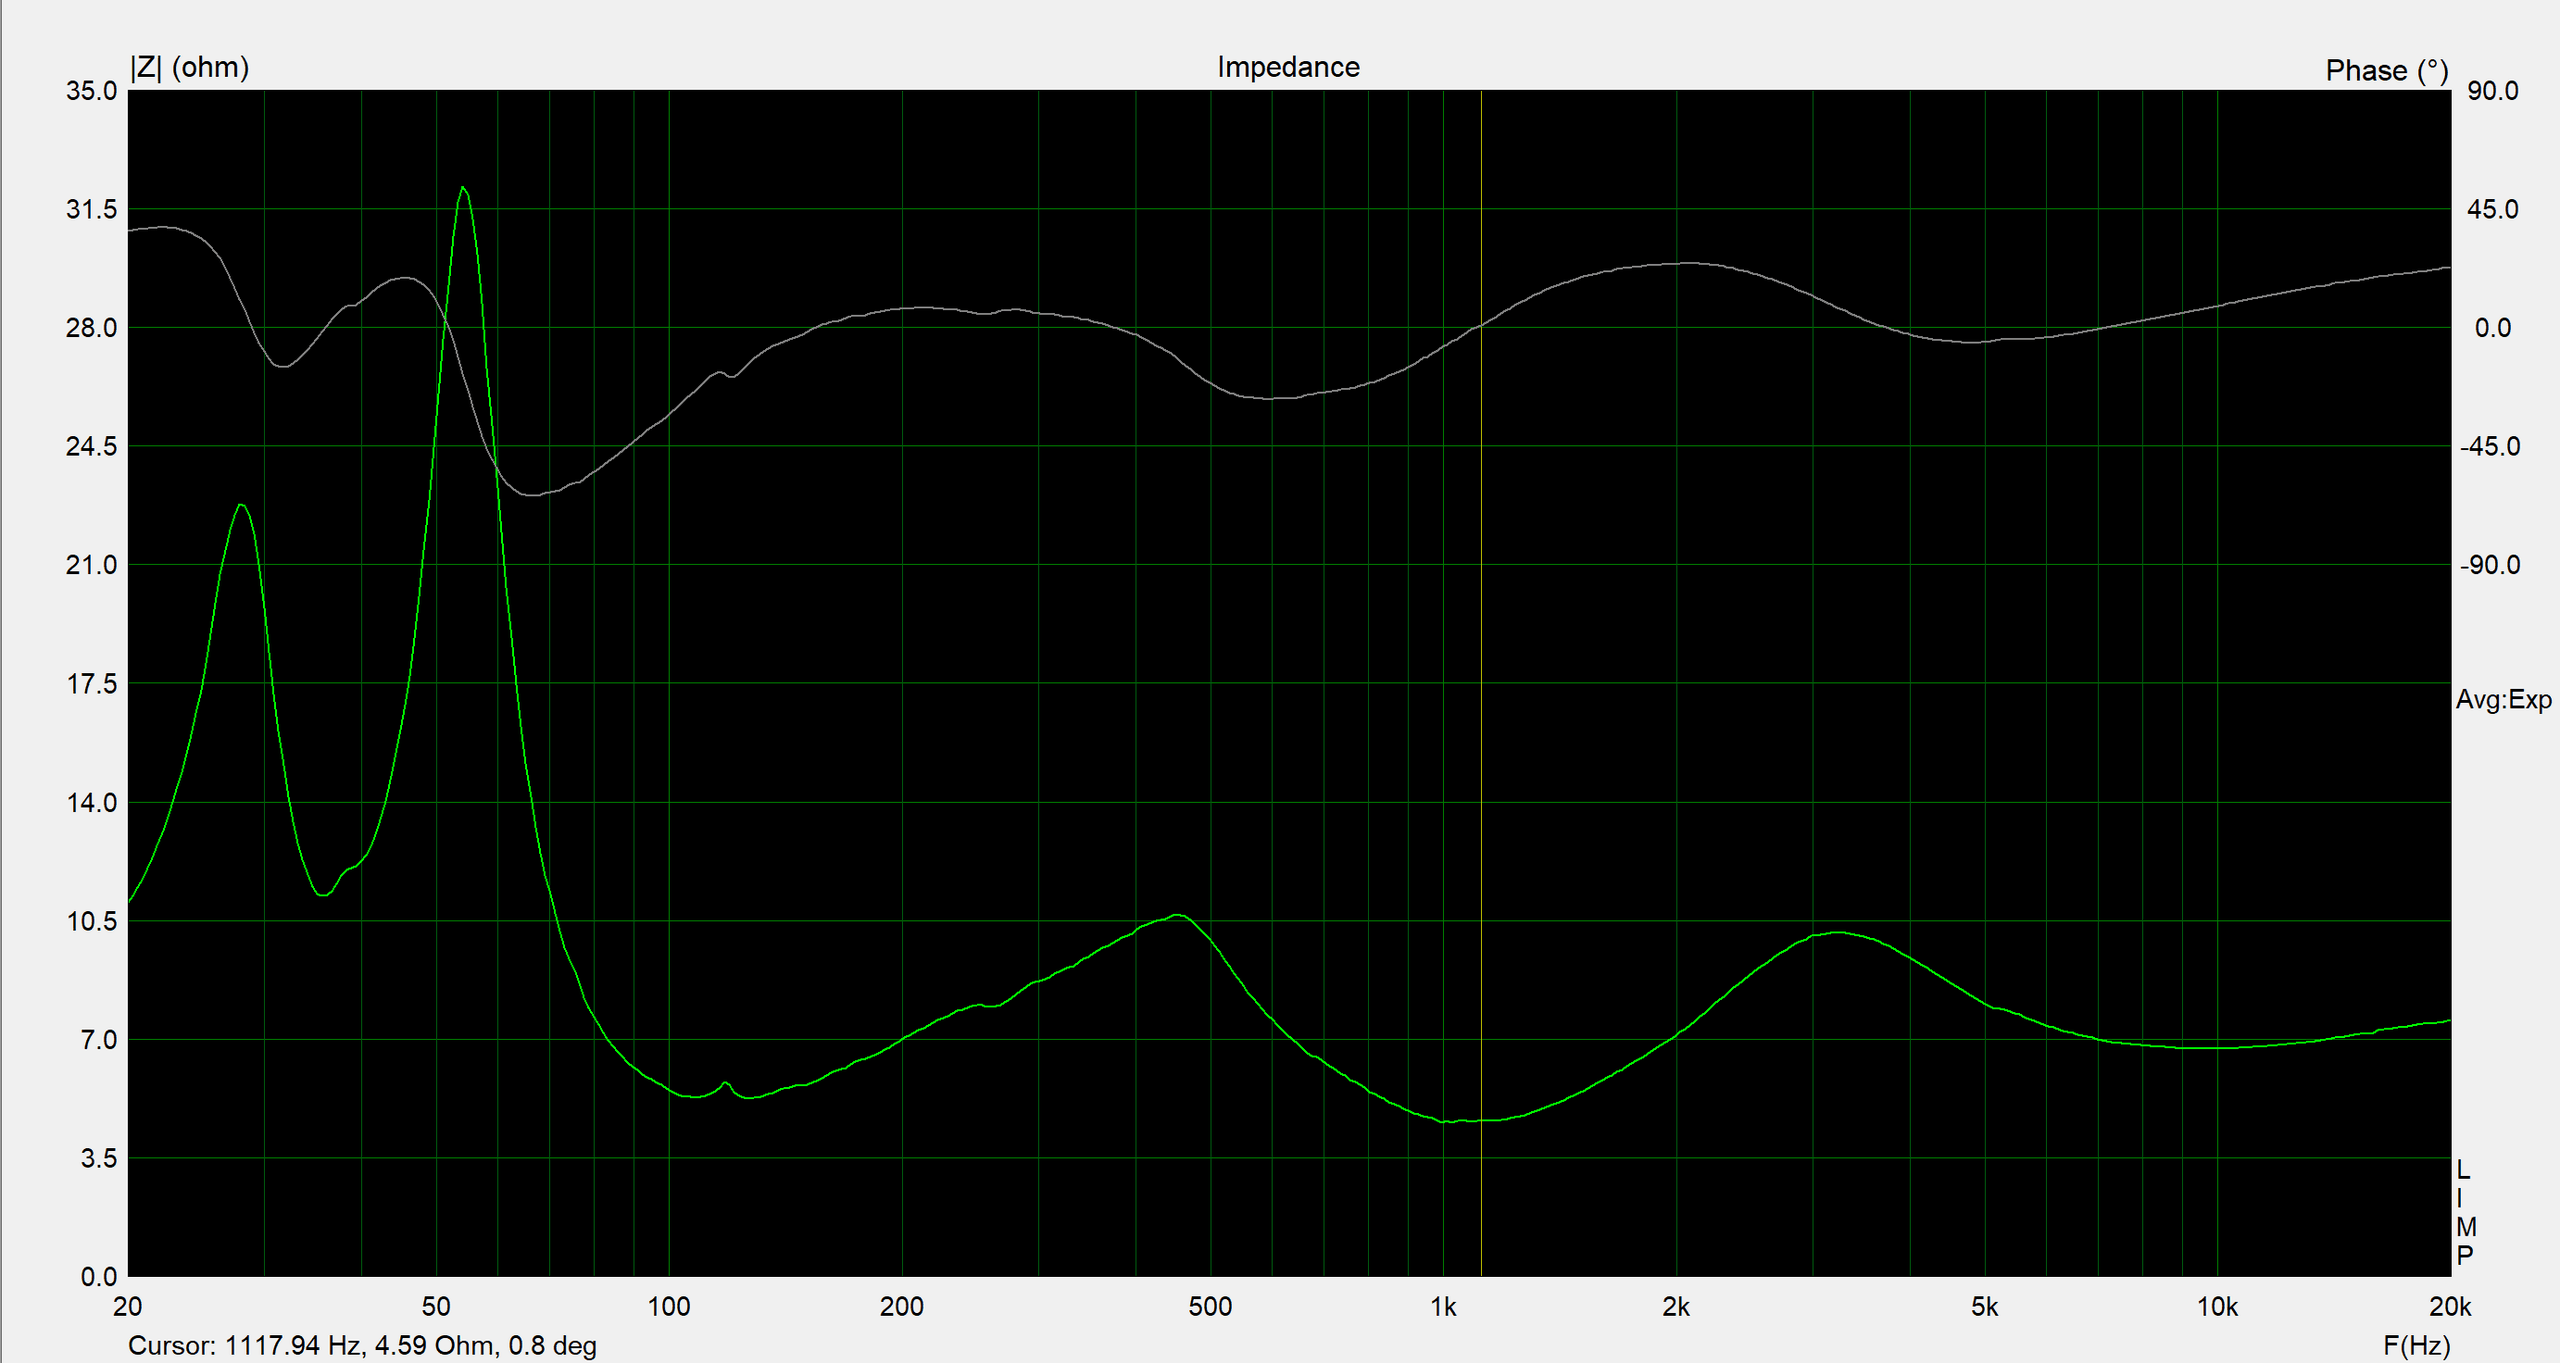Click the Impedance title text

pyautogui.click(x=1288, y=67)
